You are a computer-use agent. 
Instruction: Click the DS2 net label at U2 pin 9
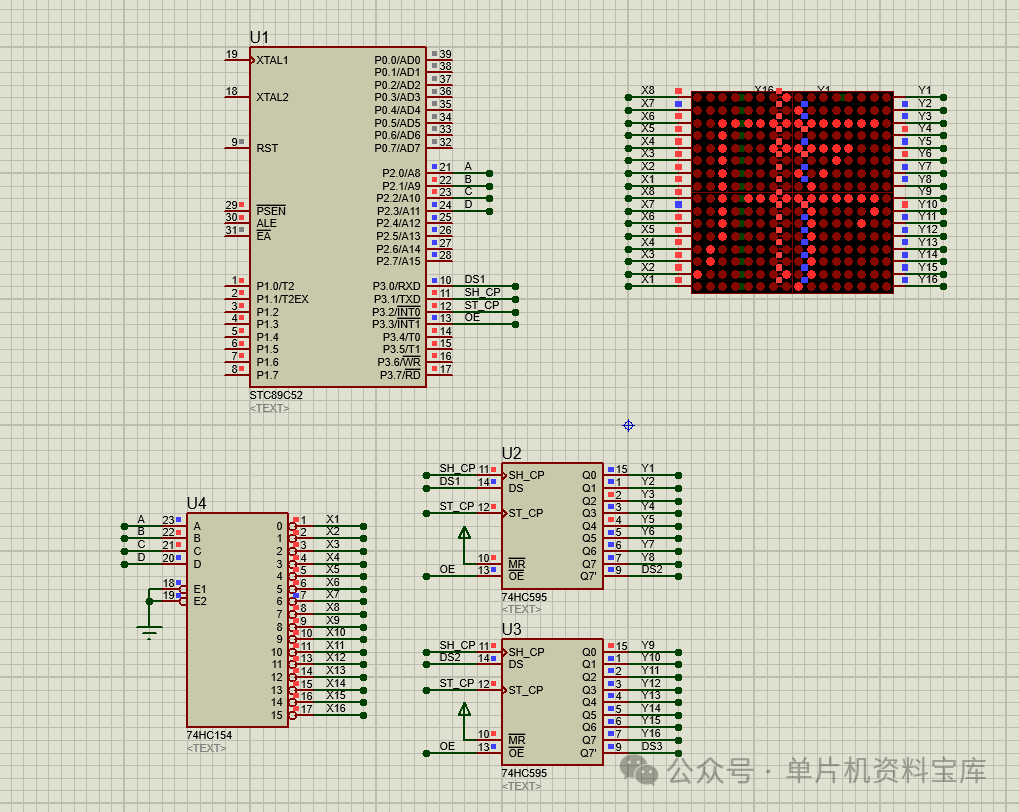[652, 570]
